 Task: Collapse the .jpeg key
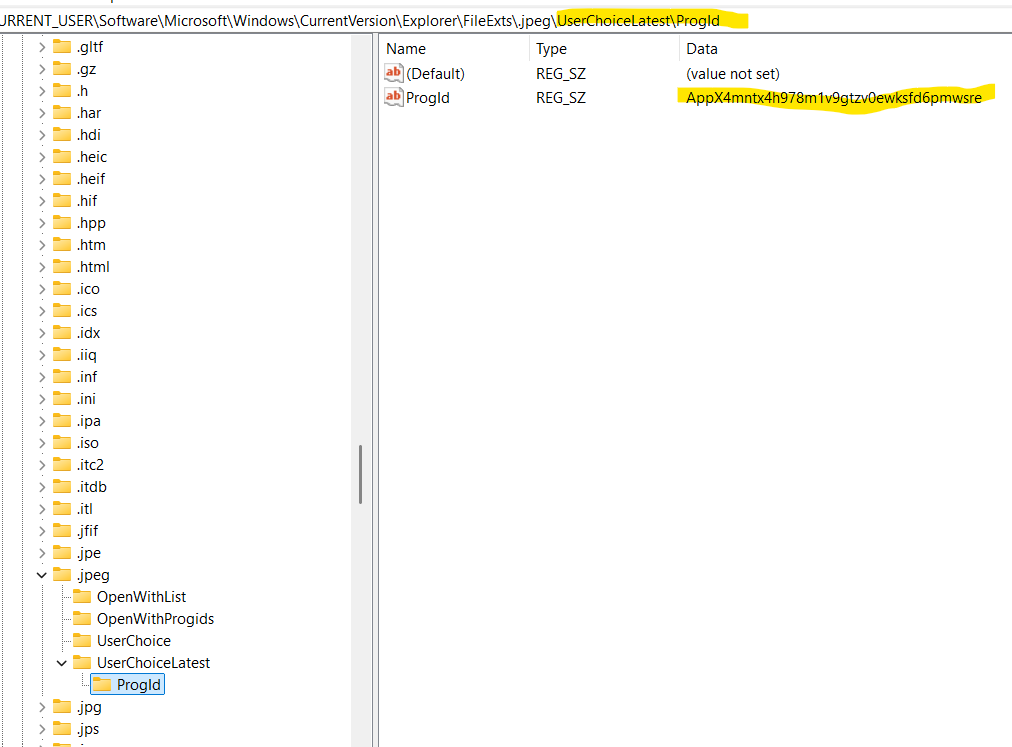point(42,575)
